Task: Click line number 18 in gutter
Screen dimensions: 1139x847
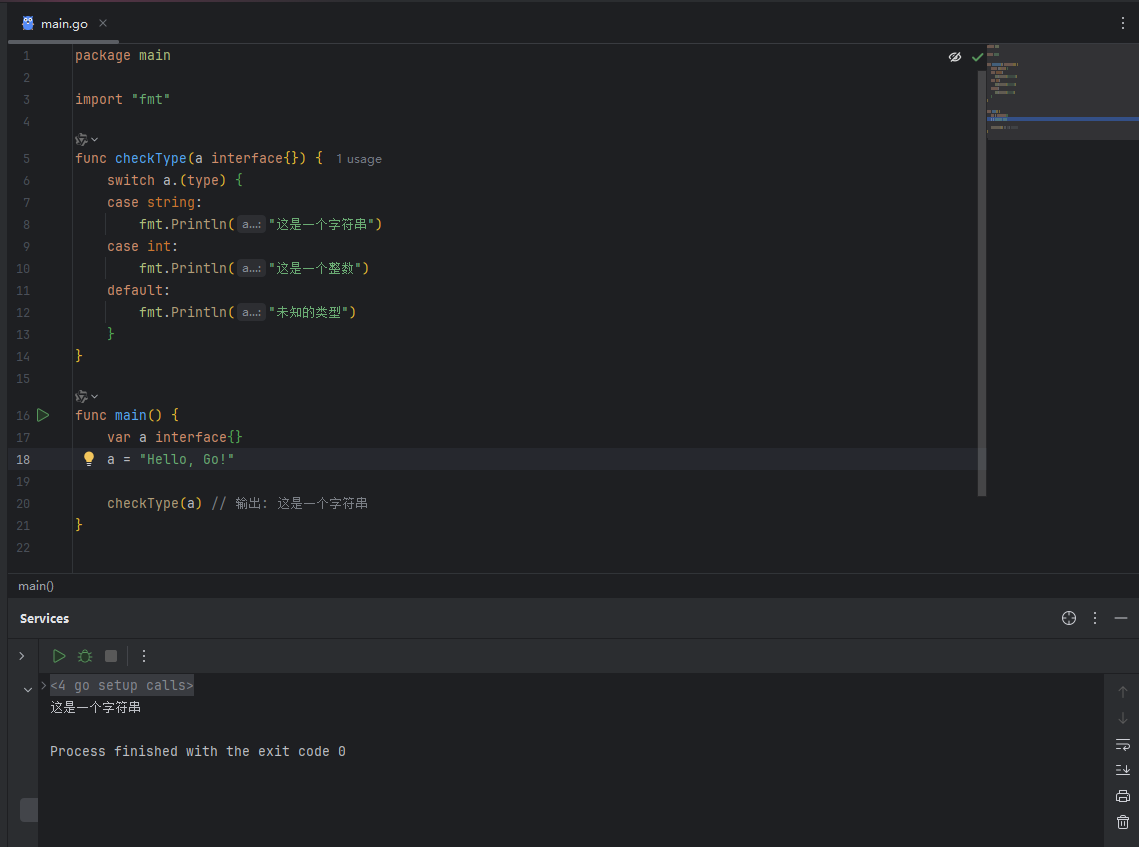Action: 23,460
